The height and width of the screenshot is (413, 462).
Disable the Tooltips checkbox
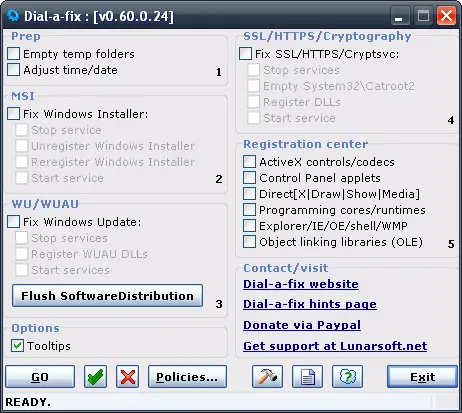(17, 346)
